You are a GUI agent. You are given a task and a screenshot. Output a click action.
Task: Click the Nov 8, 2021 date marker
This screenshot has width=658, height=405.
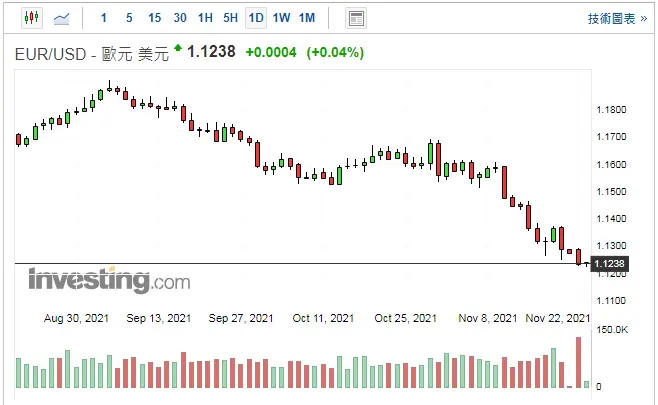[x=487, y=318]
